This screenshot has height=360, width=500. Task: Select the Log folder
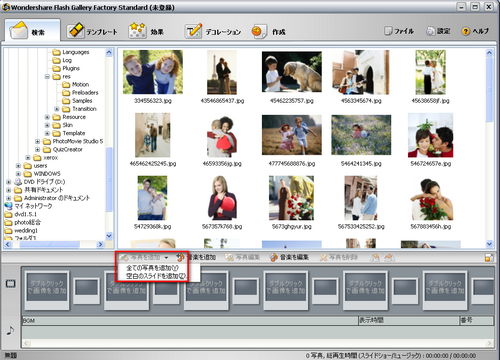pos(62,60)
